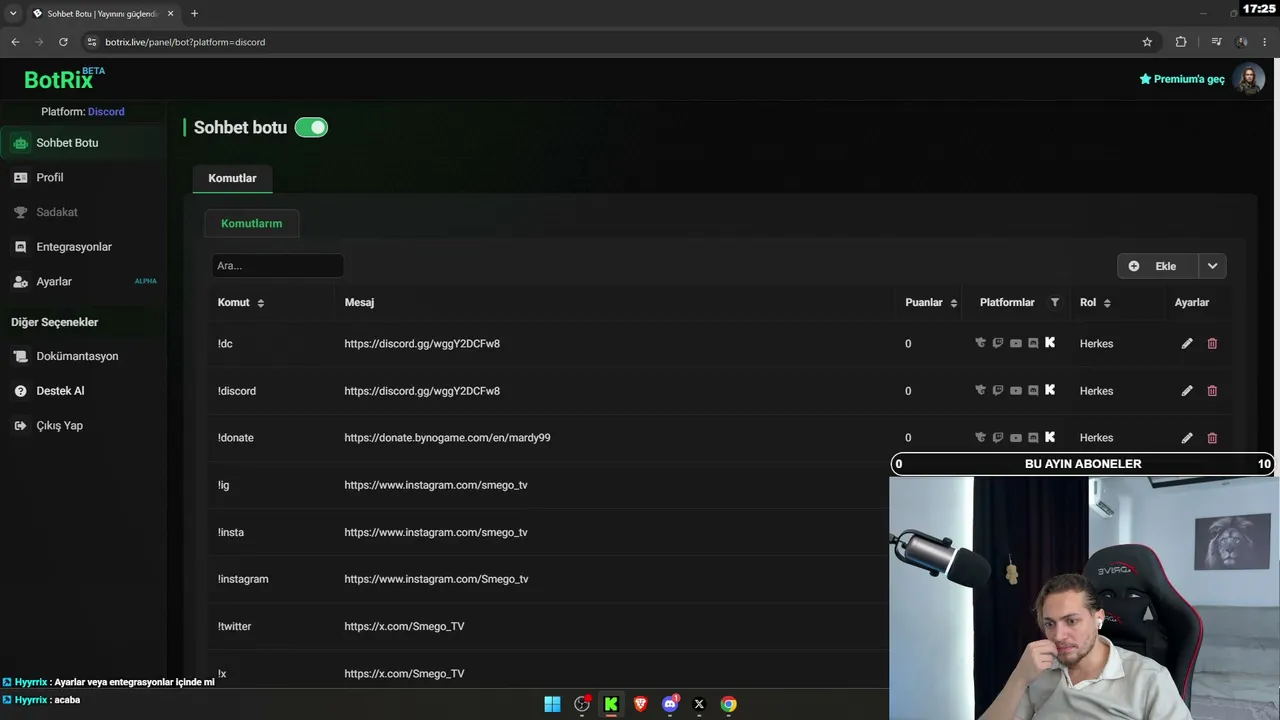Add a new command with Ekle
This screenshot has height=720, width=1280.
click(1158, 266)
